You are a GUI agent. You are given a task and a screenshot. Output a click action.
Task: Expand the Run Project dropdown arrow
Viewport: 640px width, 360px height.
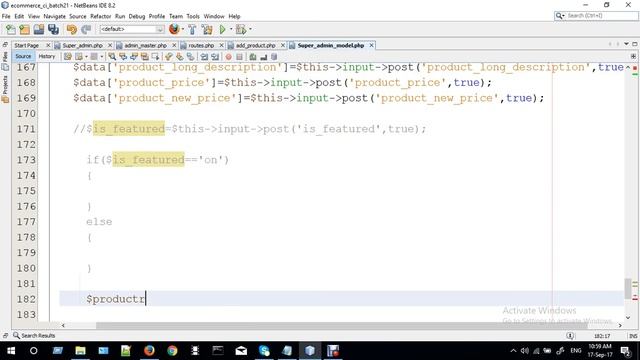[231, 29]
